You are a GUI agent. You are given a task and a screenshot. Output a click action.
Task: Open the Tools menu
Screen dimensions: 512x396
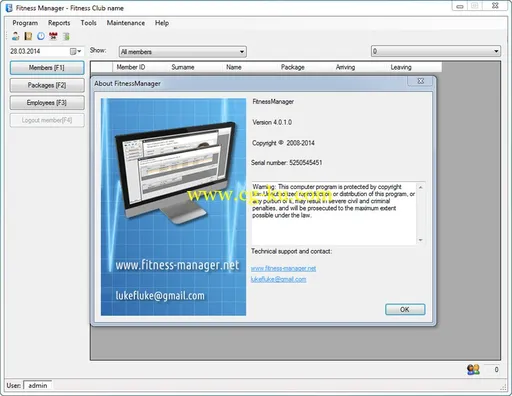[x=88, y=23]
